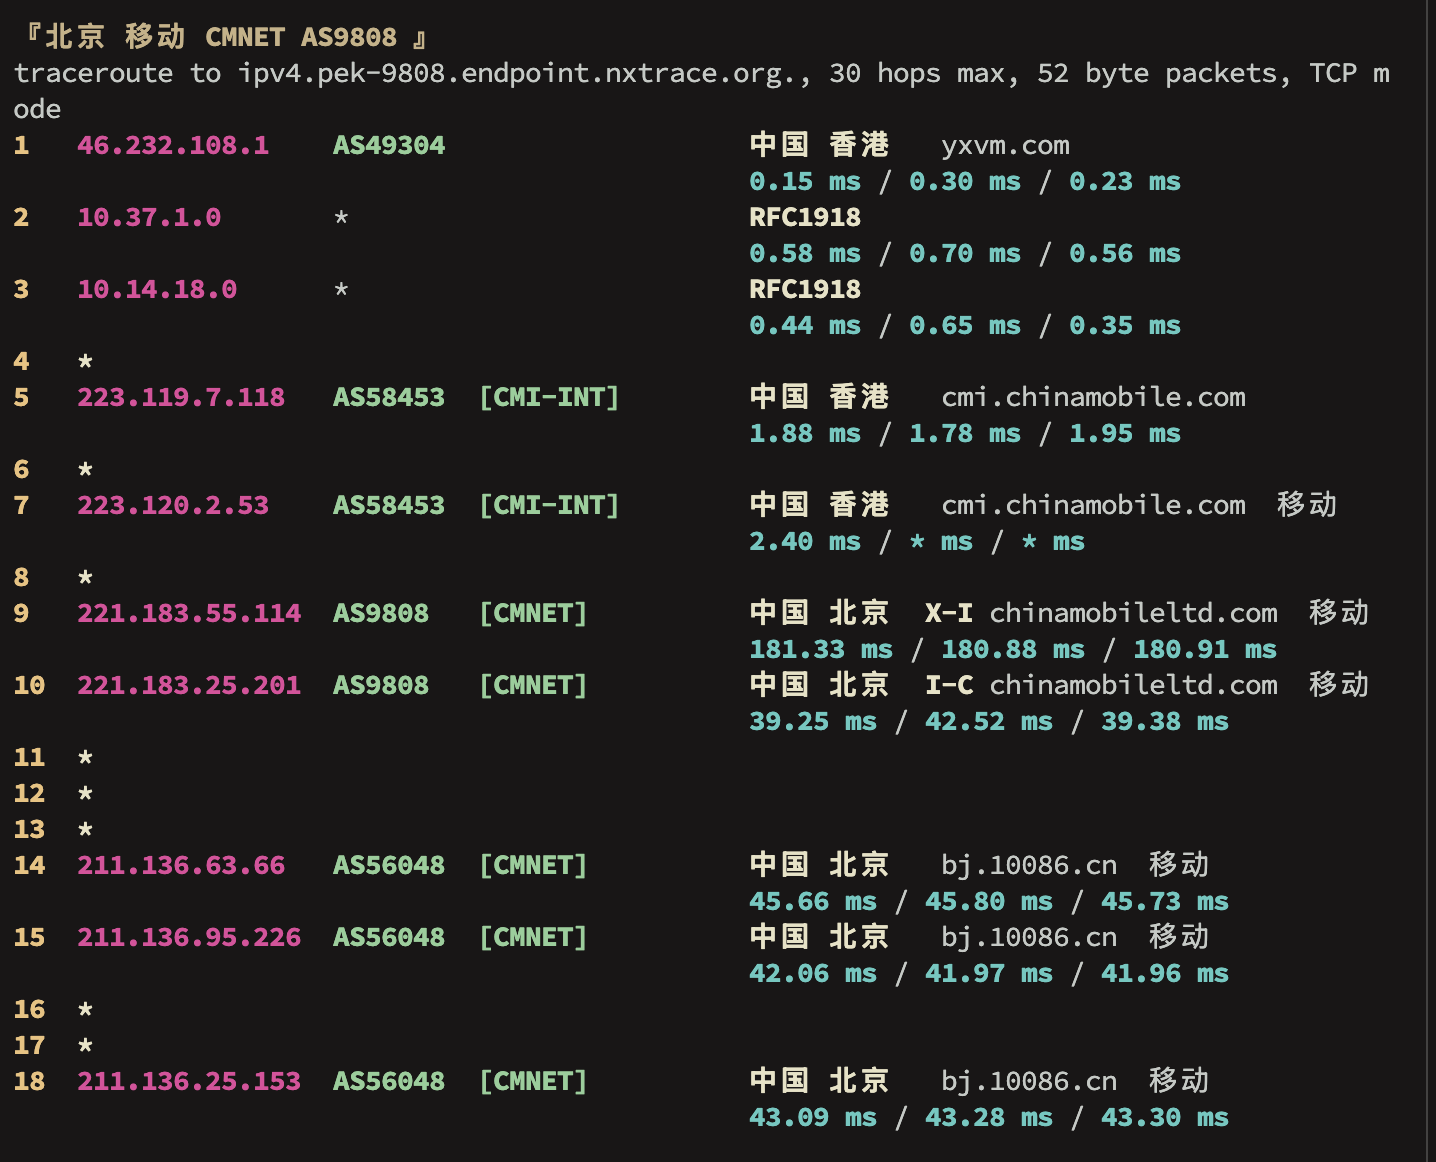The image size is (1436, 1162).
Task: Click the asterisk on hop 17
Action: pyautogui.click(x=85, y=1045)
